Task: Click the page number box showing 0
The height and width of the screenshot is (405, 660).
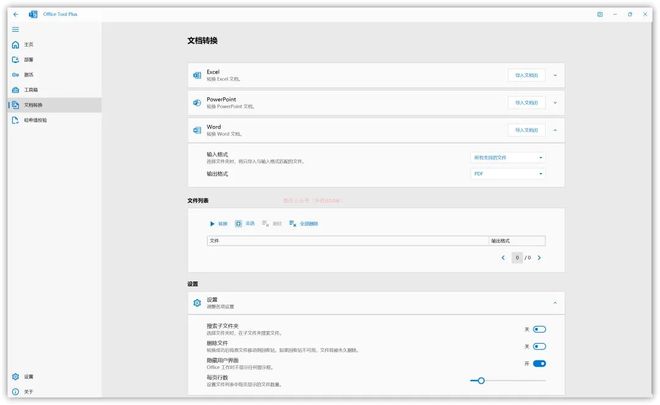Action: tap(517, 258)
